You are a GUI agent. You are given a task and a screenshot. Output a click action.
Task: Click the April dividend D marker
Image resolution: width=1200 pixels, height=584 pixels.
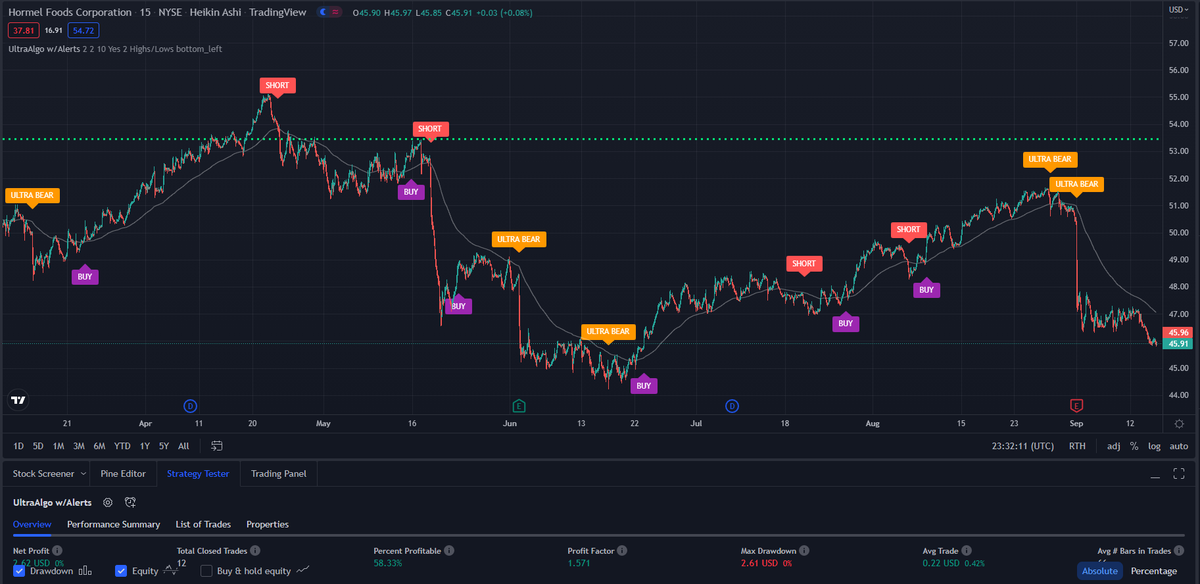191,406
